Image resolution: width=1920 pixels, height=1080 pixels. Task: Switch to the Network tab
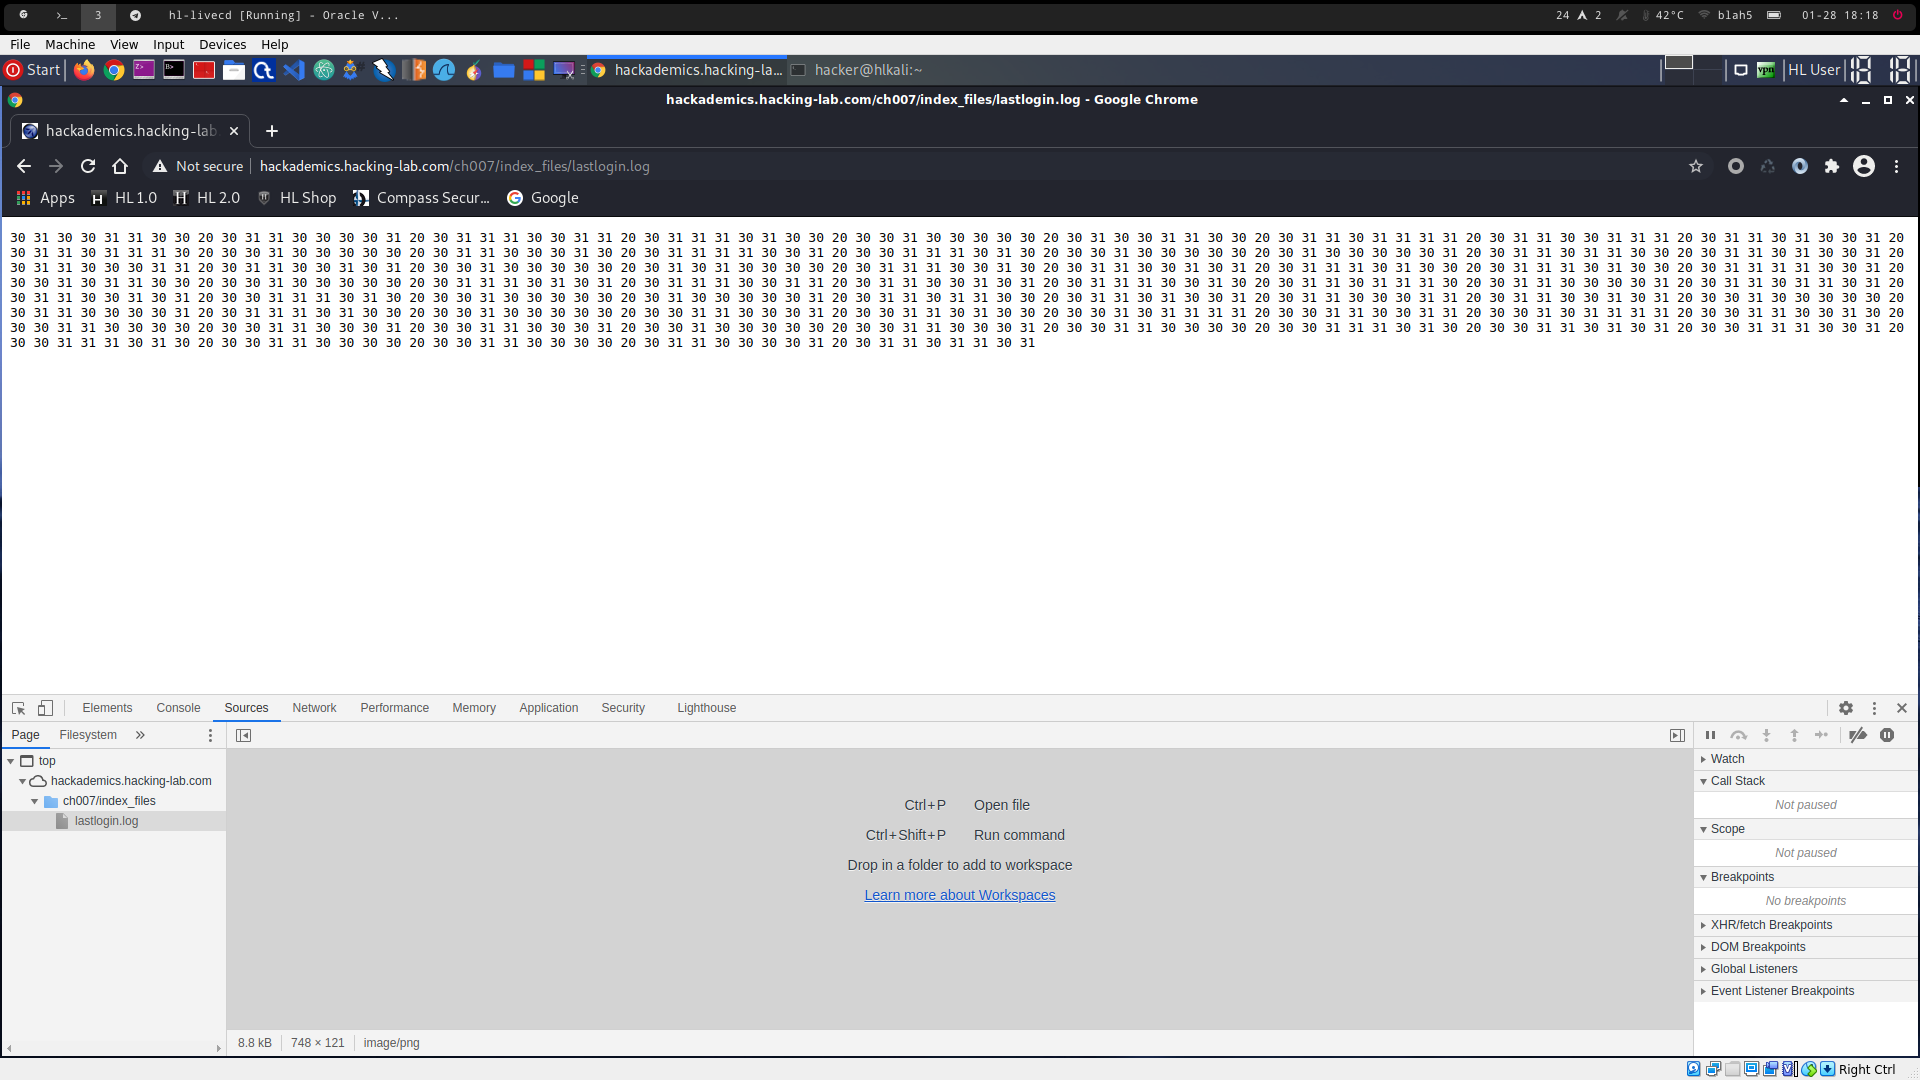[x=314, y=708]
